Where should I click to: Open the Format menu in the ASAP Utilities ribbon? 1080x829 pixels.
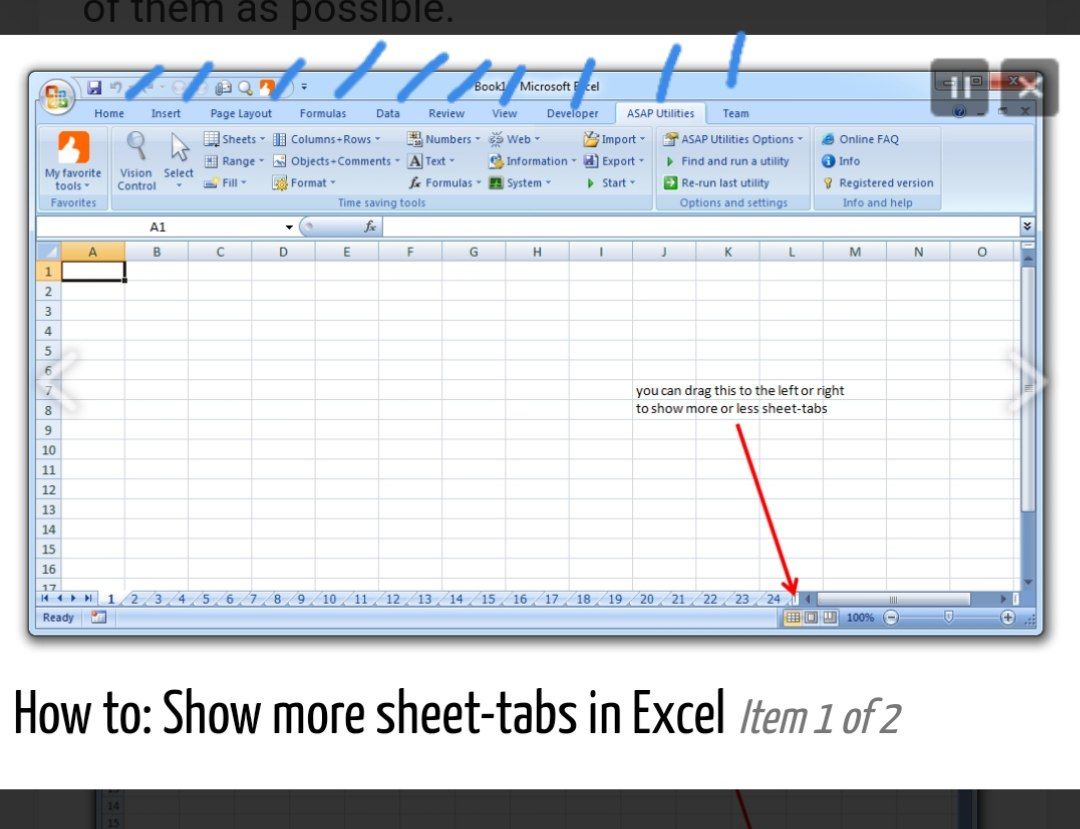(304, 183)
